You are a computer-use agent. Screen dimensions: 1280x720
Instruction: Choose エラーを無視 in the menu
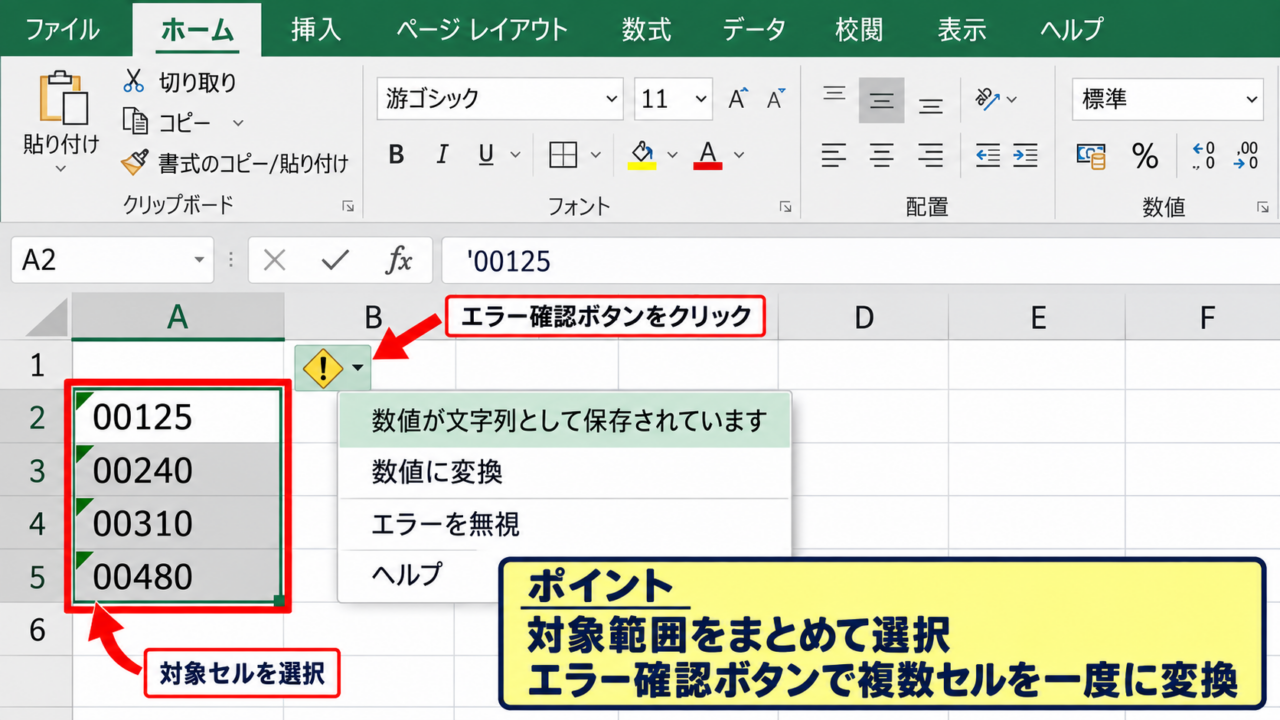coord(565,523)
